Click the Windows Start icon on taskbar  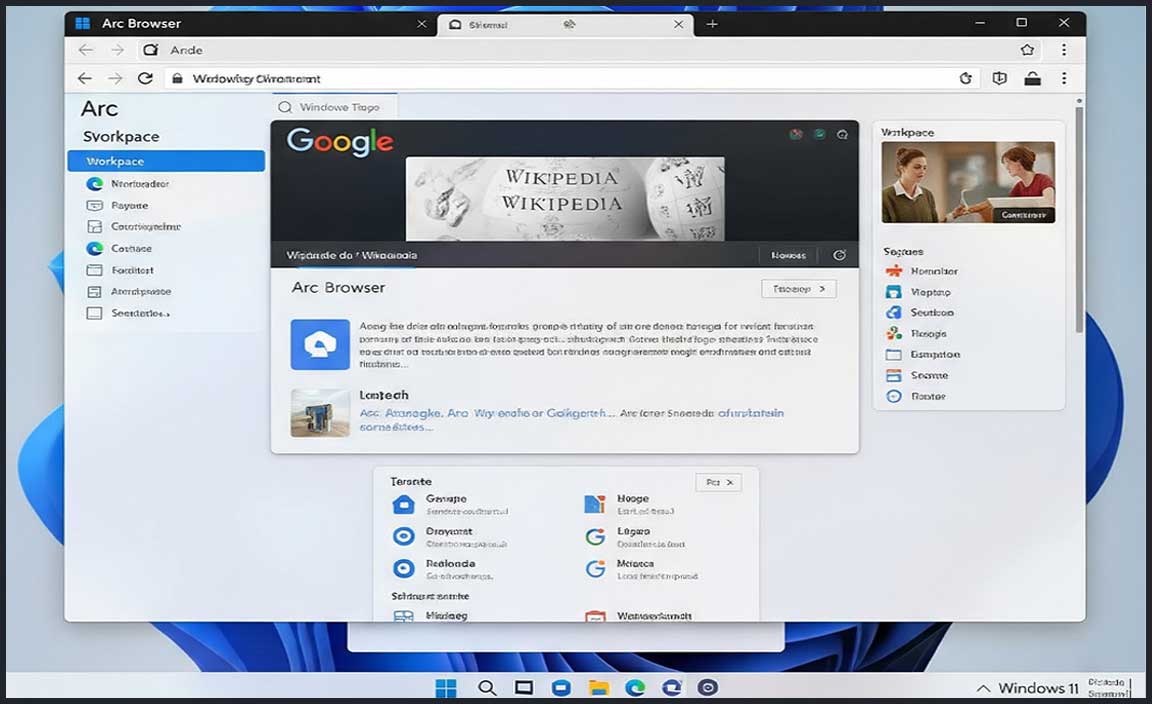click(x=445, y=688)
